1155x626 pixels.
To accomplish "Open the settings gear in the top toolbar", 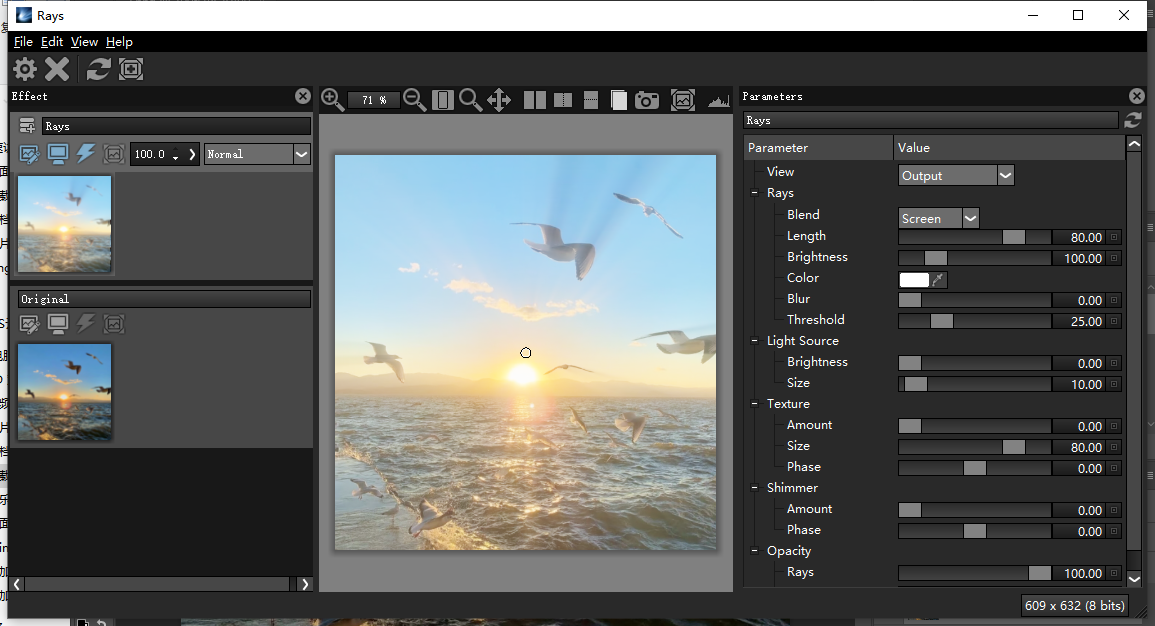I will pyautogui.click(x=24, y=69).
